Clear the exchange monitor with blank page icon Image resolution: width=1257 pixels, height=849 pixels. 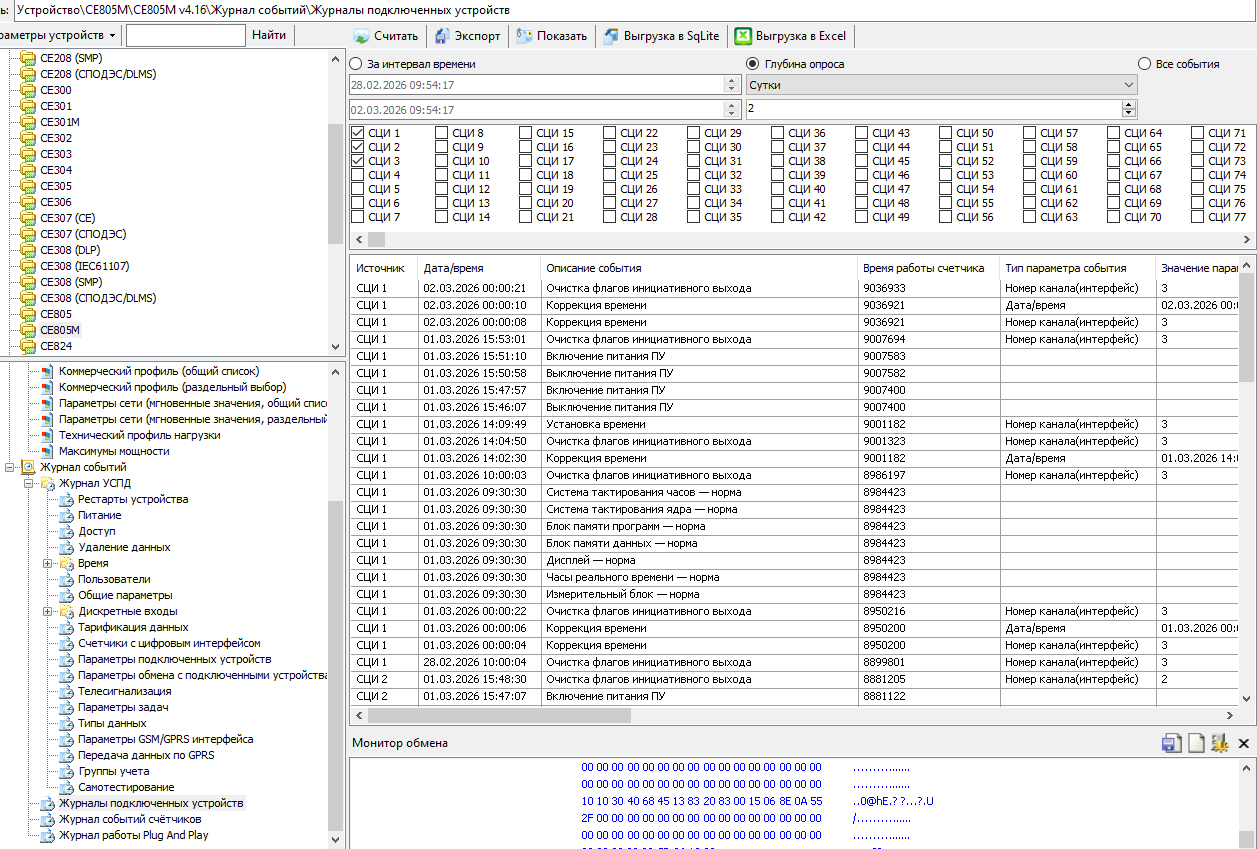(x=1195, y=743)
